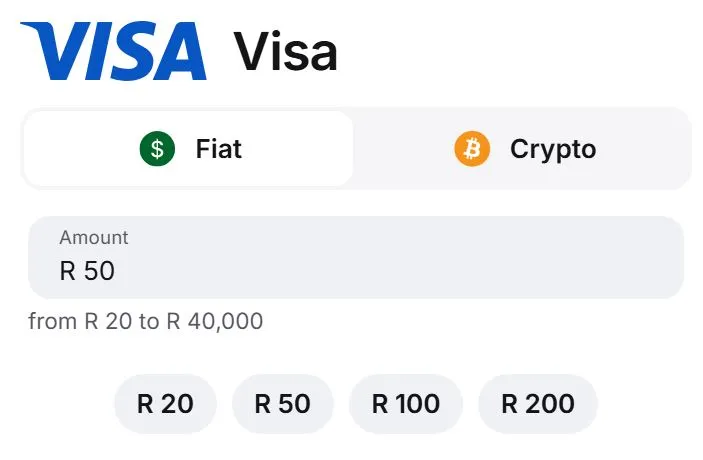The width and height of the screenshot is (703, 460).
Task: Click the 'from R 20 to R 40,000' hint
Action: coord(146,322)
